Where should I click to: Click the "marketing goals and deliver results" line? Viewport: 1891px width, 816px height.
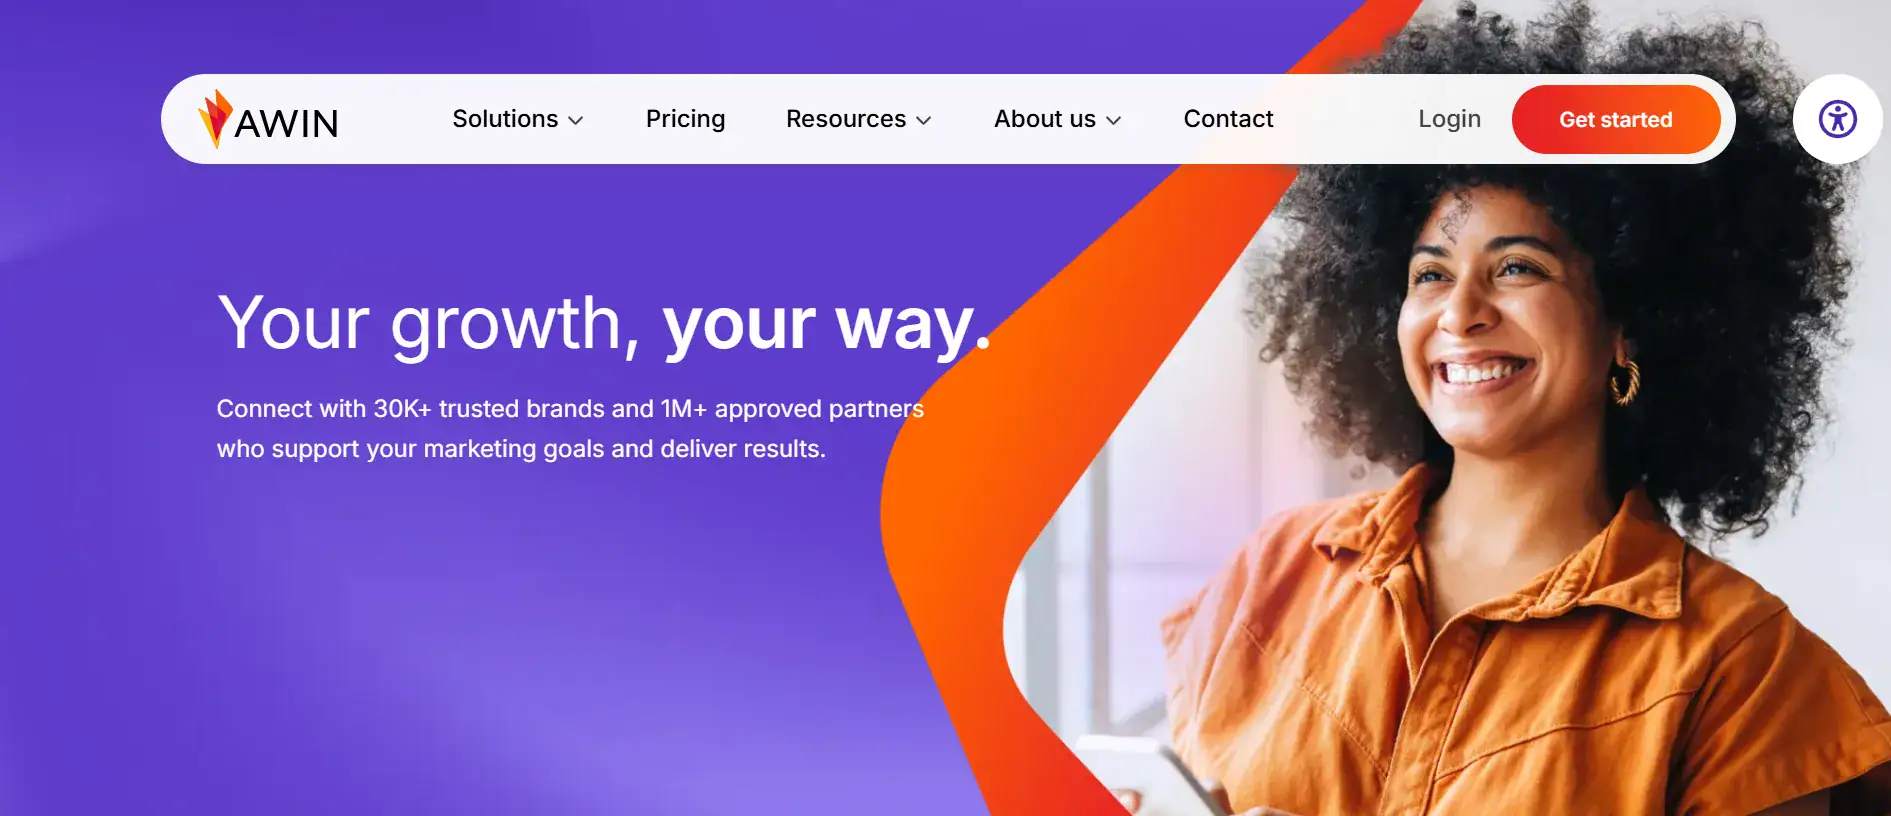tap(625, 449)
